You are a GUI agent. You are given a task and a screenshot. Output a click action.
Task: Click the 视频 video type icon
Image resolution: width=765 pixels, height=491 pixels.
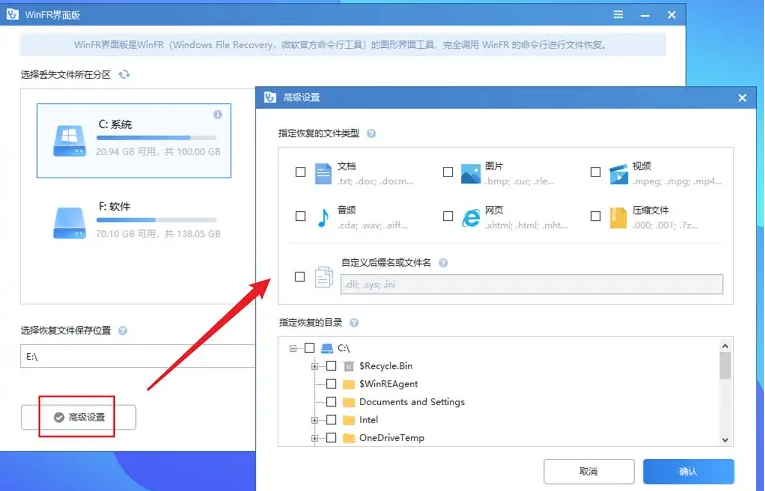tap(619, 174)
